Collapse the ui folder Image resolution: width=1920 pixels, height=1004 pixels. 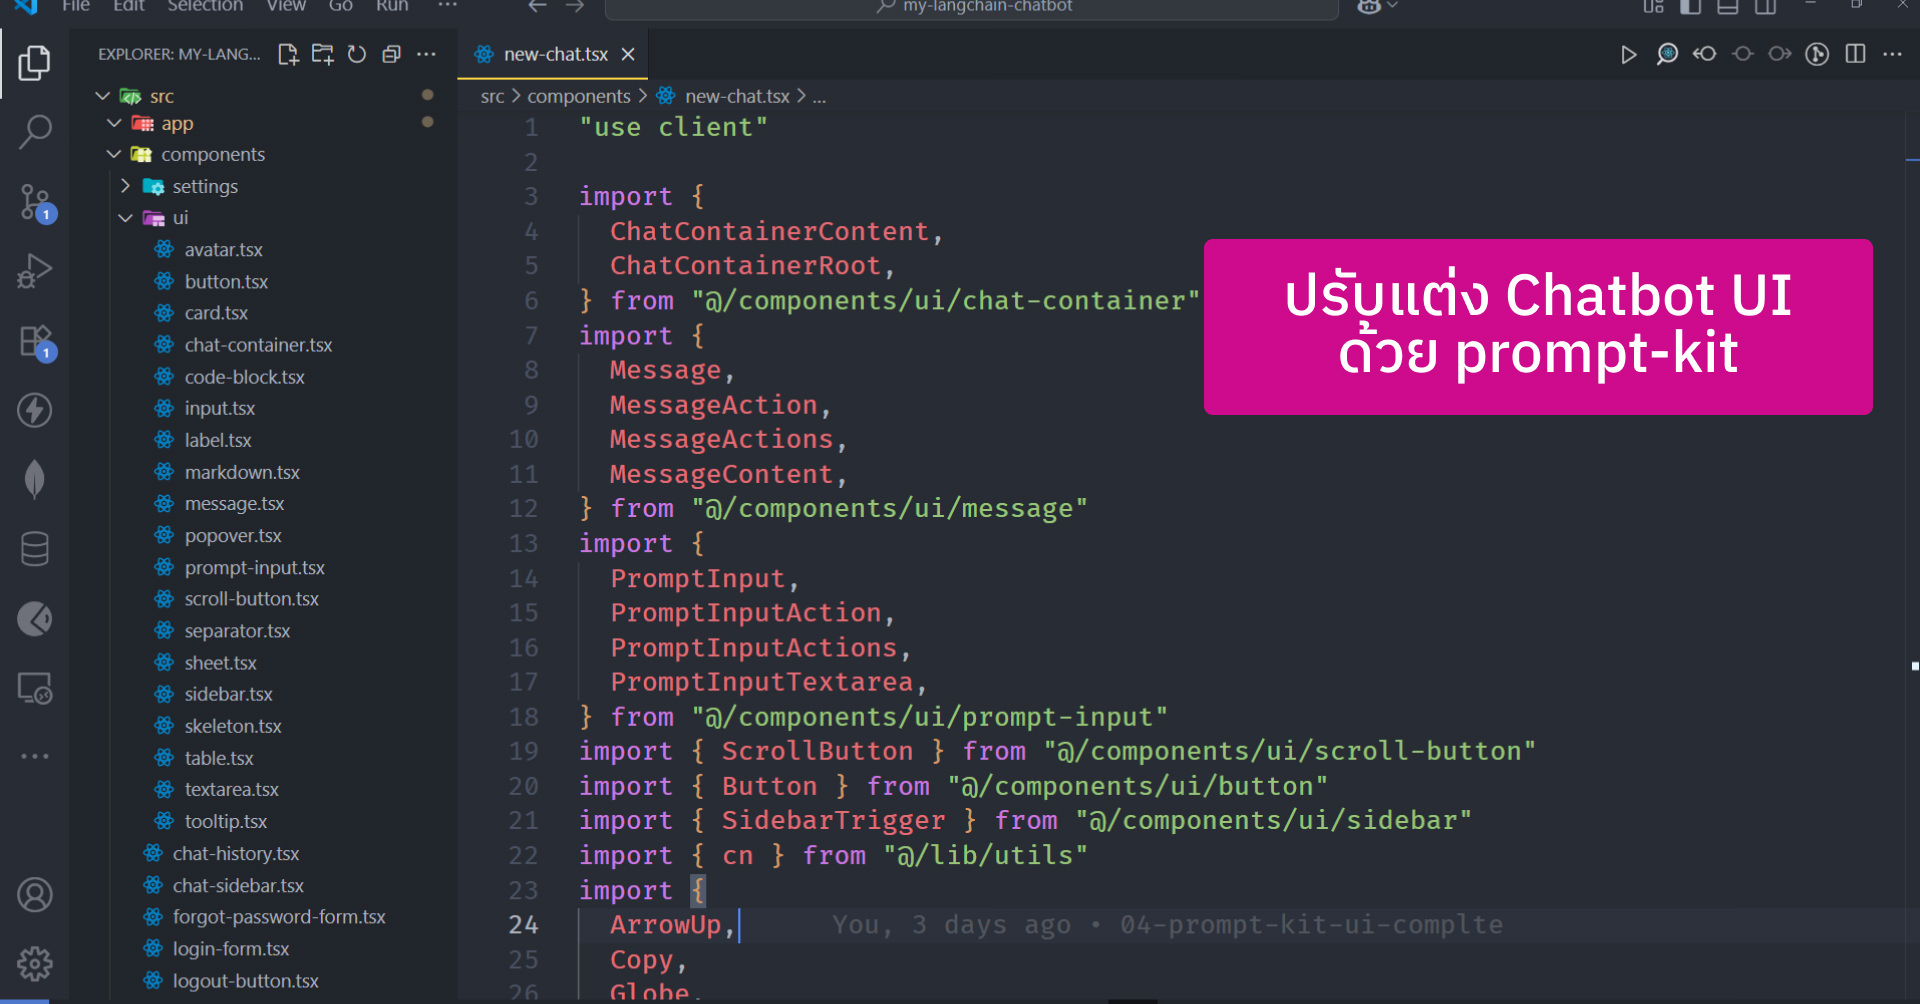[x=125, y=217]
